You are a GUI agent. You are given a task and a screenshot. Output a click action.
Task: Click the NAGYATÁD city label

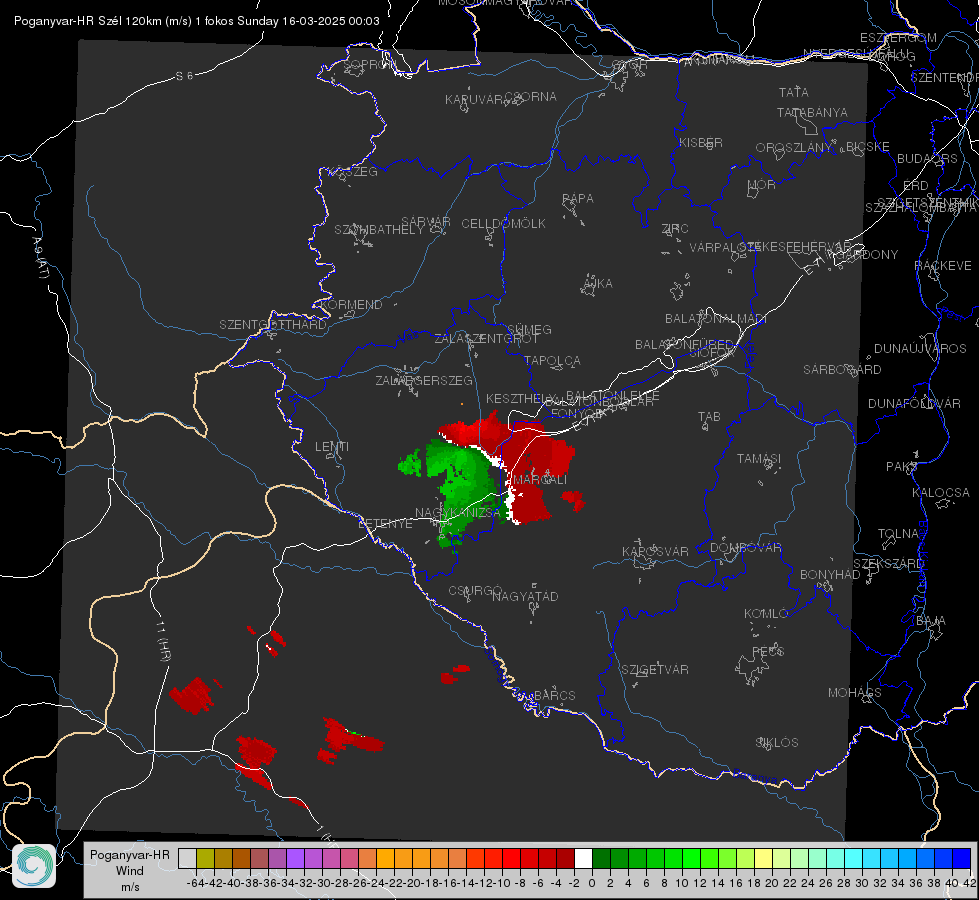click(525, 596)
